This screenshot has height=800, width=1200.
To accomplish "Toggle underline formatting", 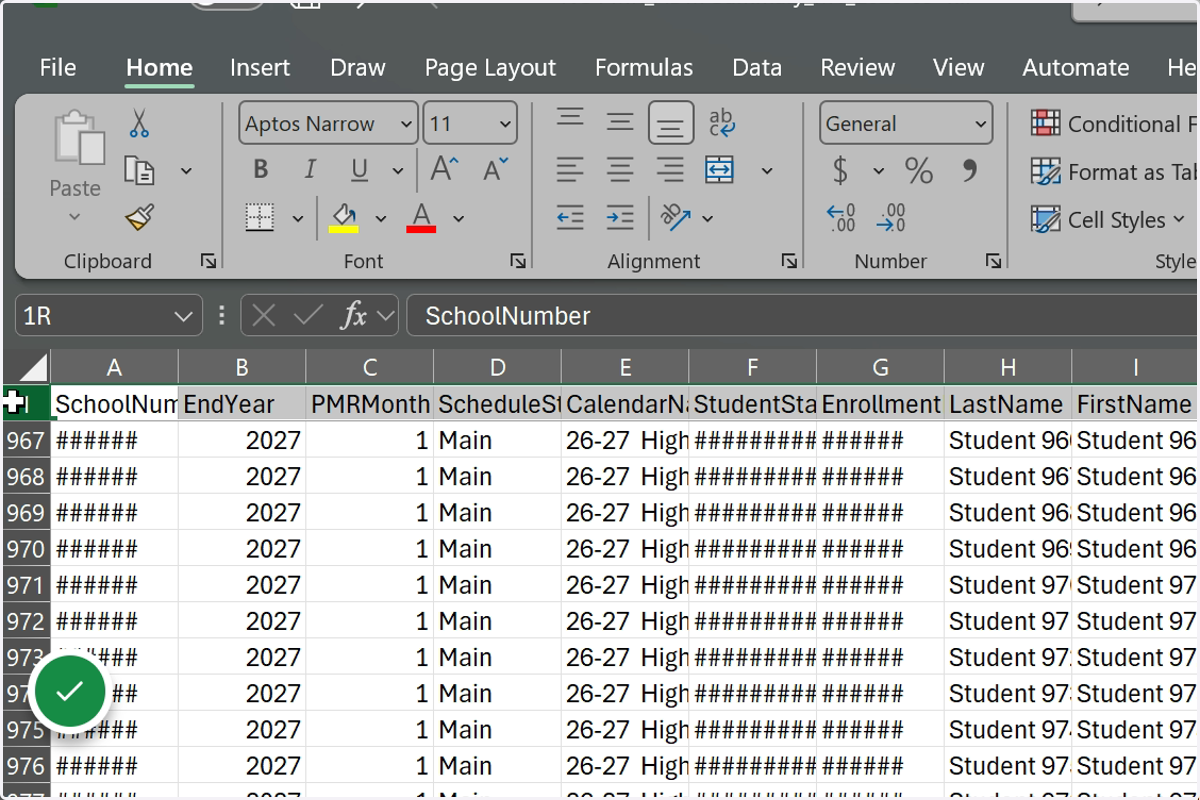I will 360,170.
